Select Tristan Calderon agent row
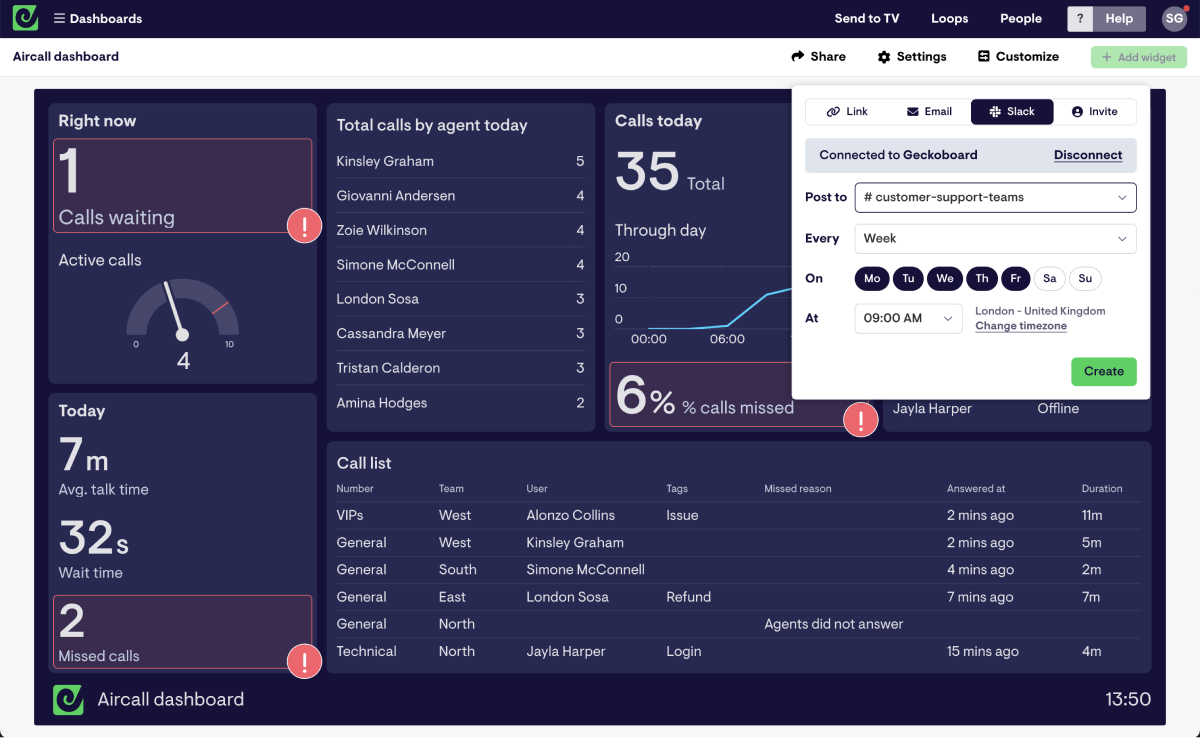Viewport: 1200px width, 738px height. pyautogui.click(x=461, y=368)
